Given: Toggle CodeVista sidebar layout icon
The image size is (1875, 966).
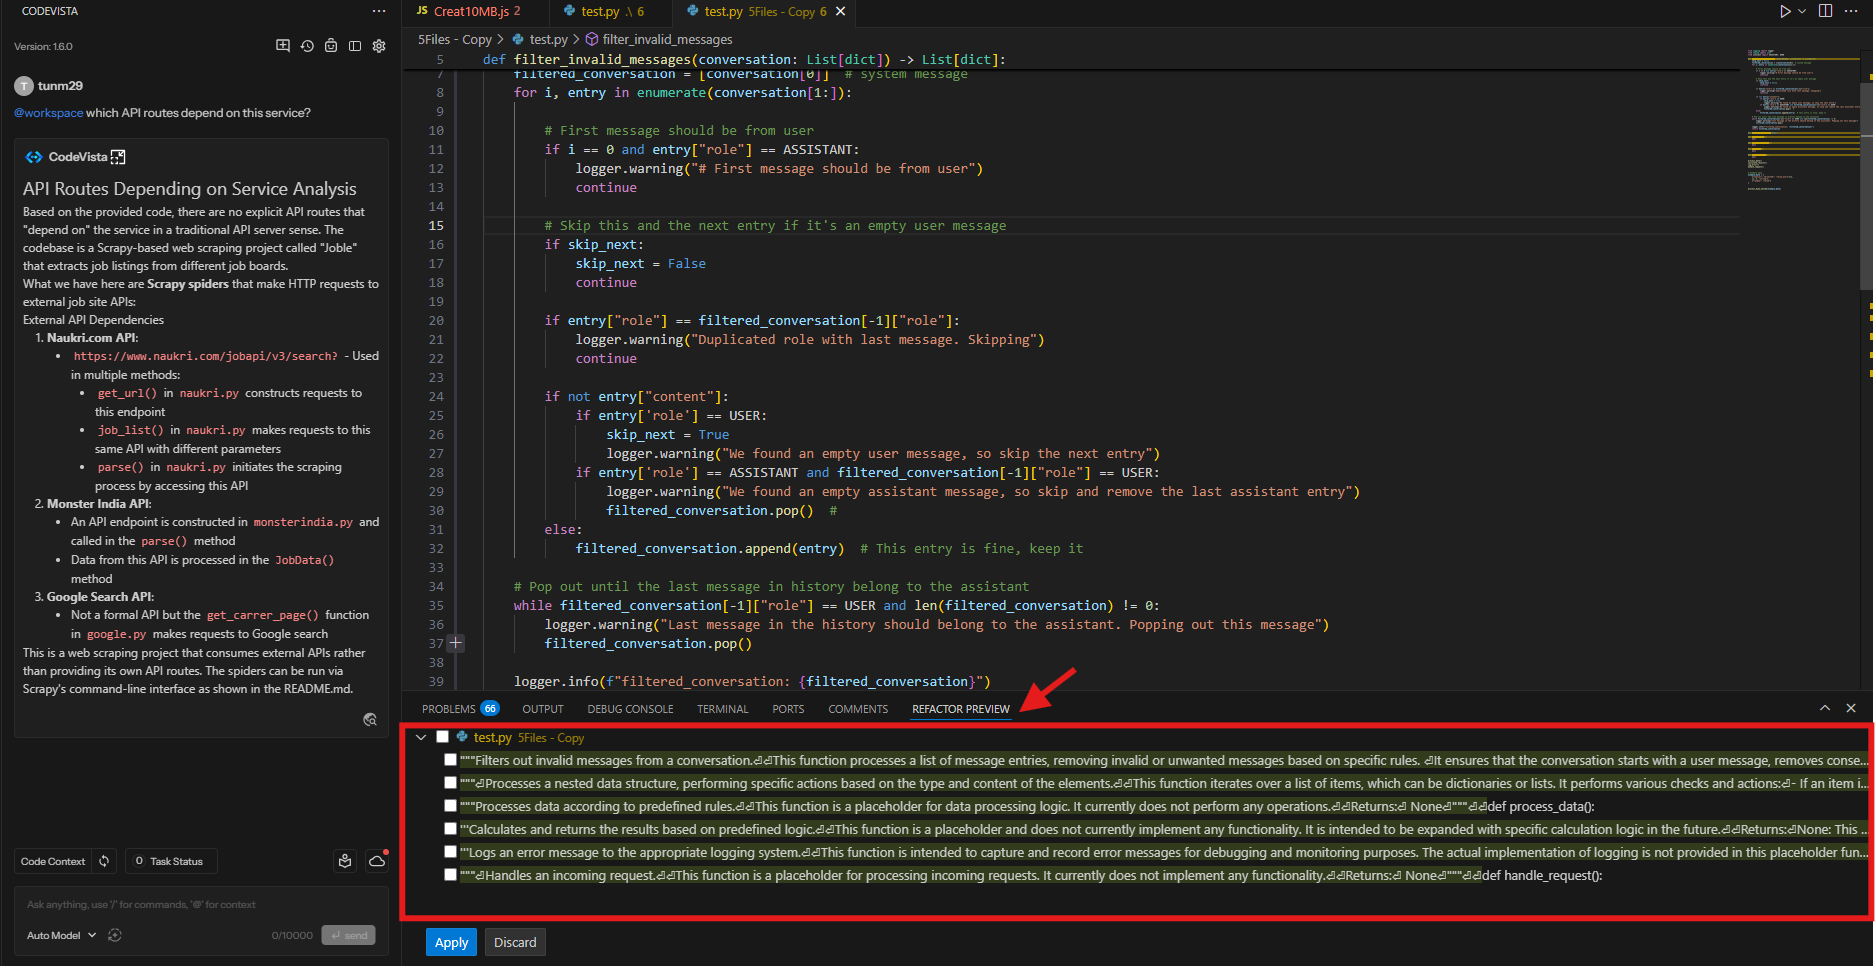Looking at the screenshot, I should point(355,46).
